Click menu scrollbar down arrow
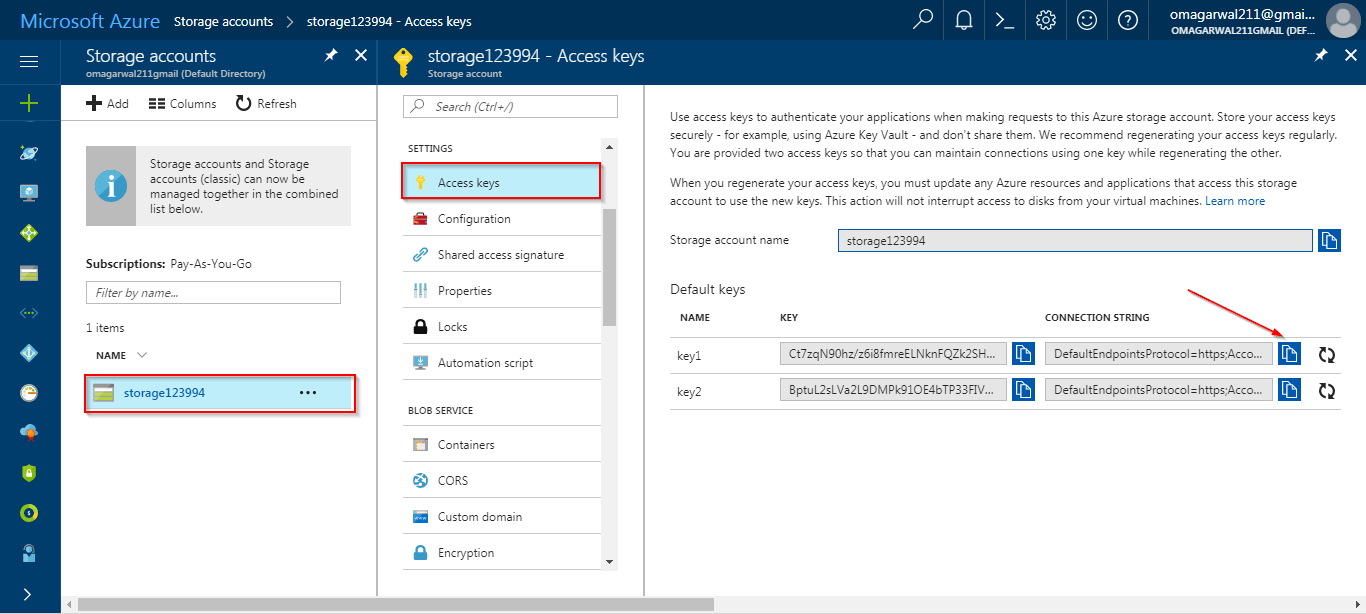This screenshot has width=1366, height=614. (x=610, y=561)
